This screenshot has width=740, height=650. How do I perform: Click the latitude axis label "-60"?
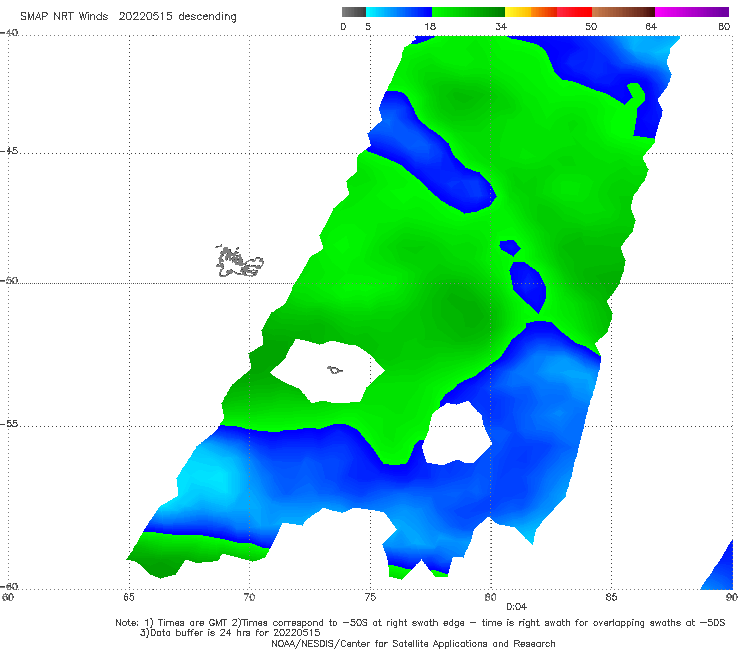coord(9,586)
